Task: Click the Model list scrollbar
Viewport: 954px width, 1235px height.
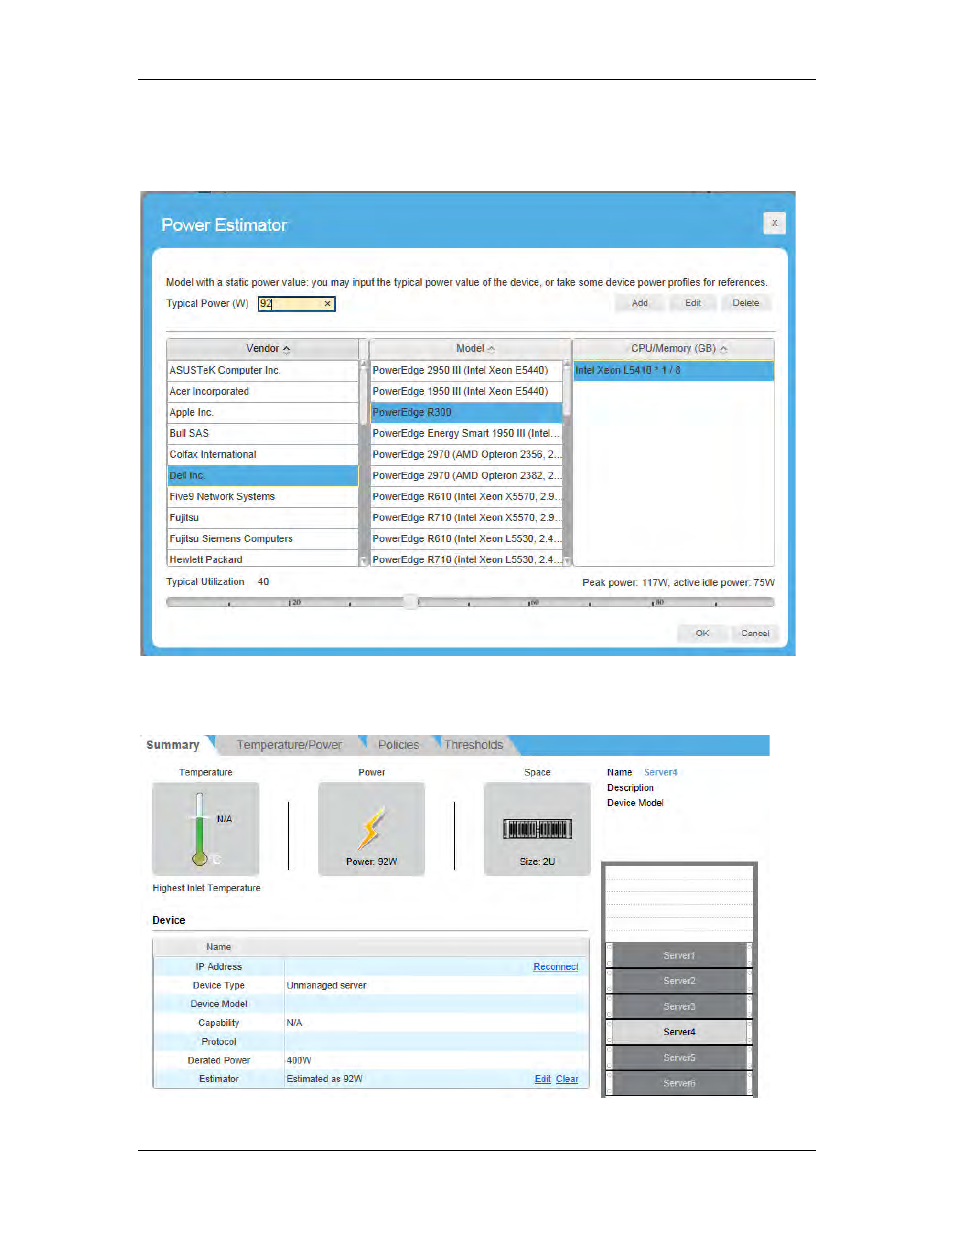Action: pyautogui.click(x=567, y=463)
